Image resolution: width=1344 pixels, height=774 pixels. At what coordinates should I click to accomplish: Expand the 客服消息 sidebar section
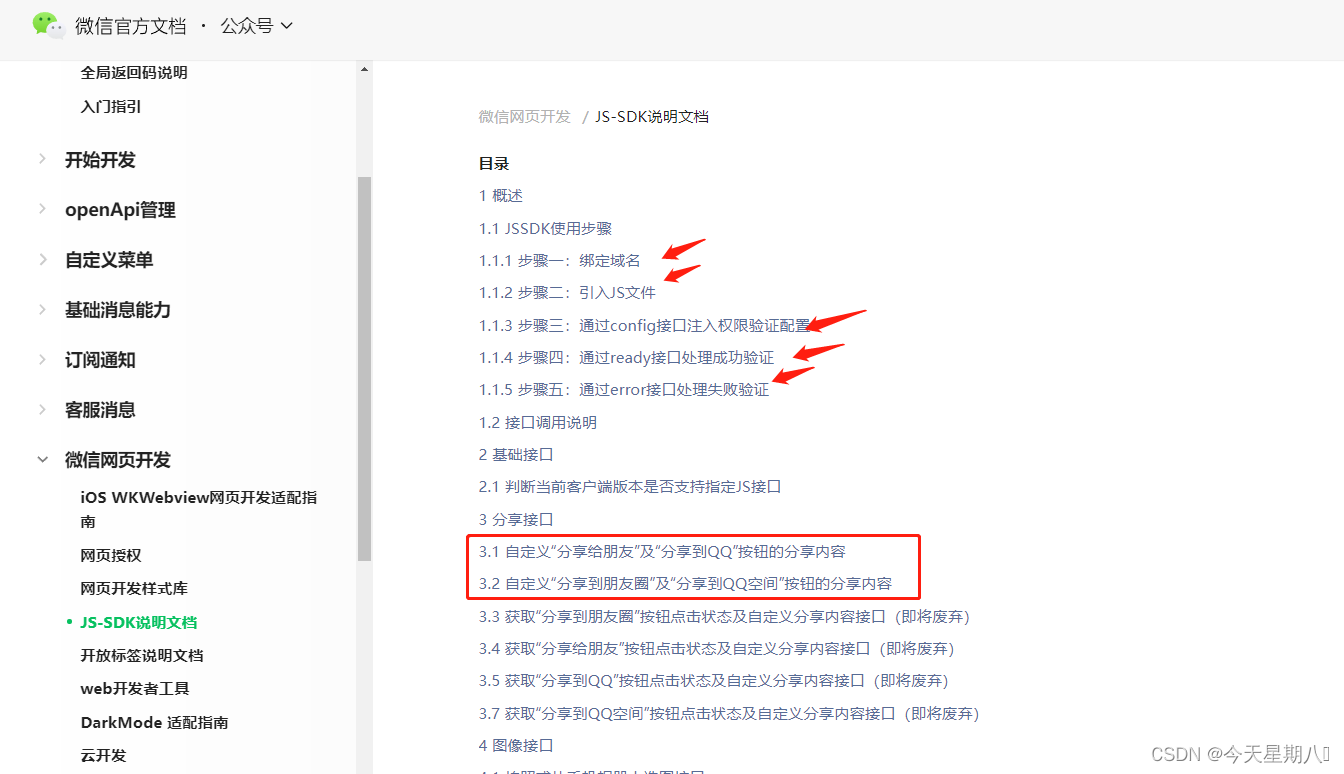tap(100, 410)
